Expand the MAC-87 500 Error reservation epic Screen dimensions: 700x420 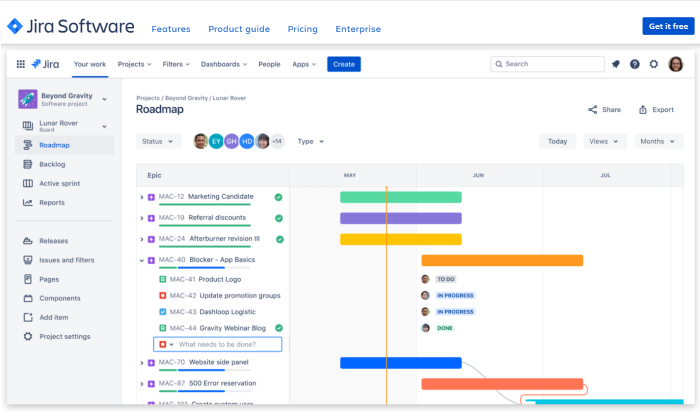click(x=142, y=384)
